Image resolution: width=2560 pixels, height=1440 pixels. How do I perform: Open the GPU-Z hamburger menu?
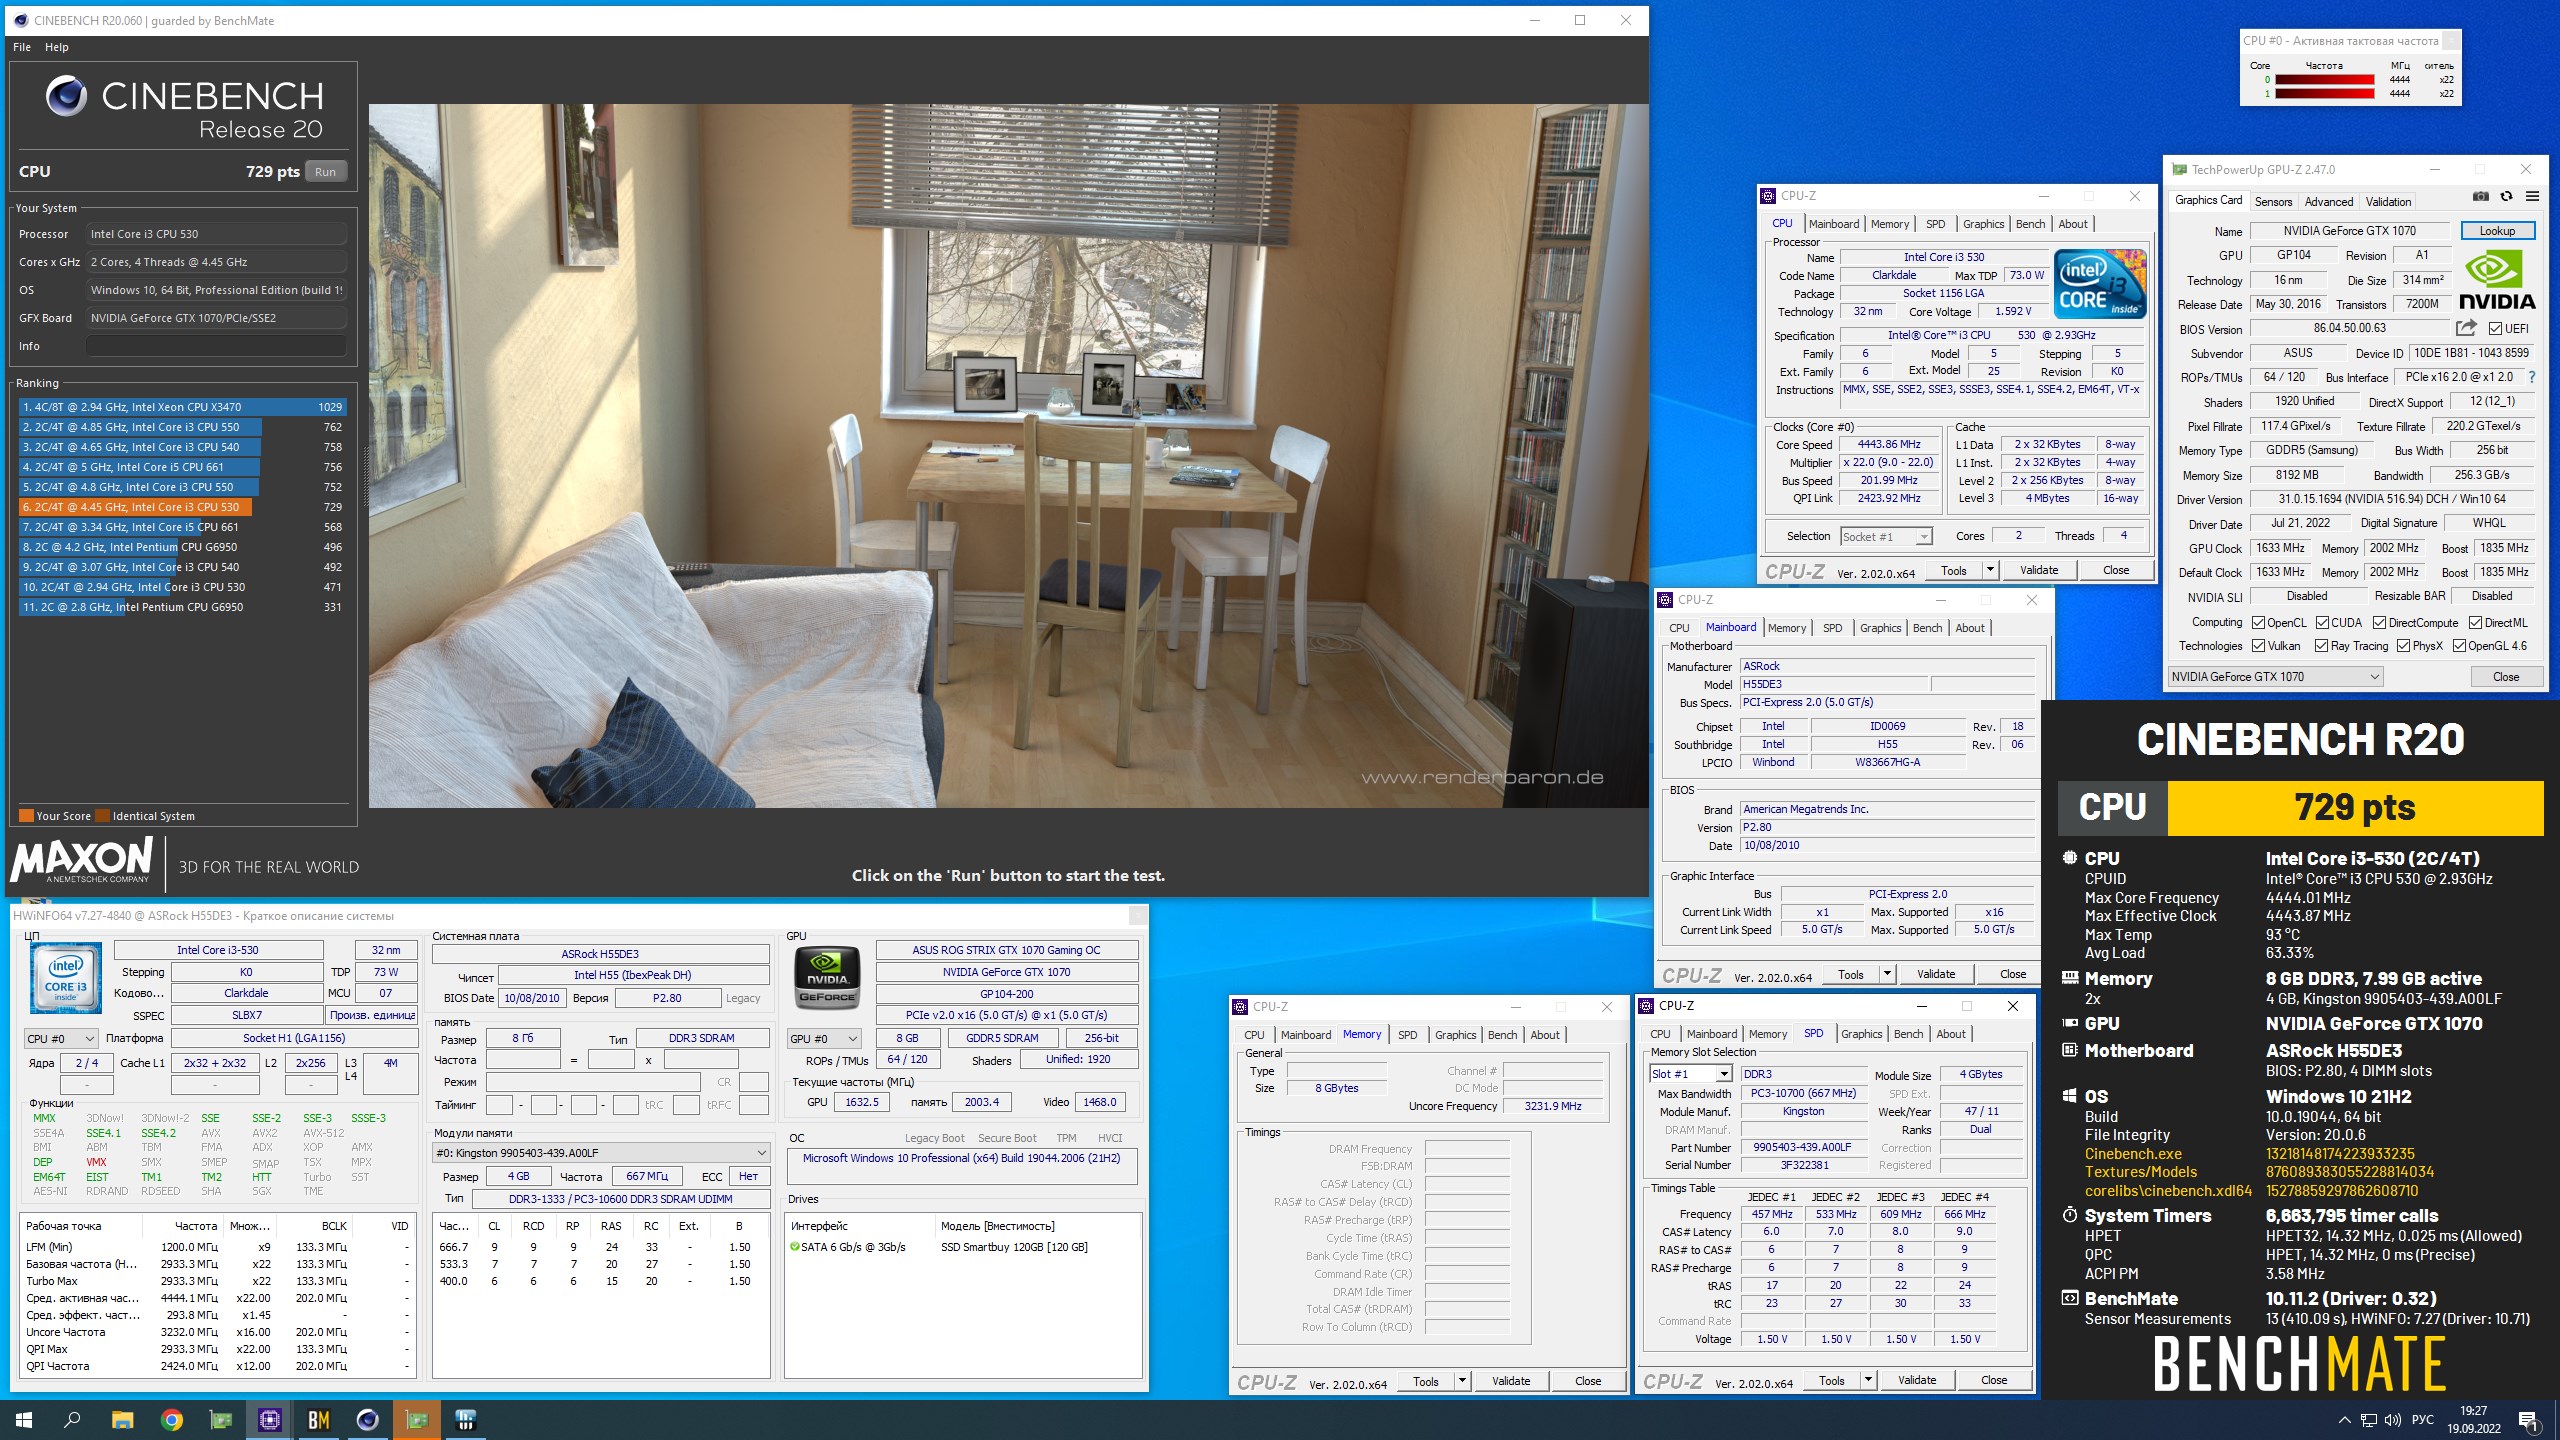coord(2532,197)
